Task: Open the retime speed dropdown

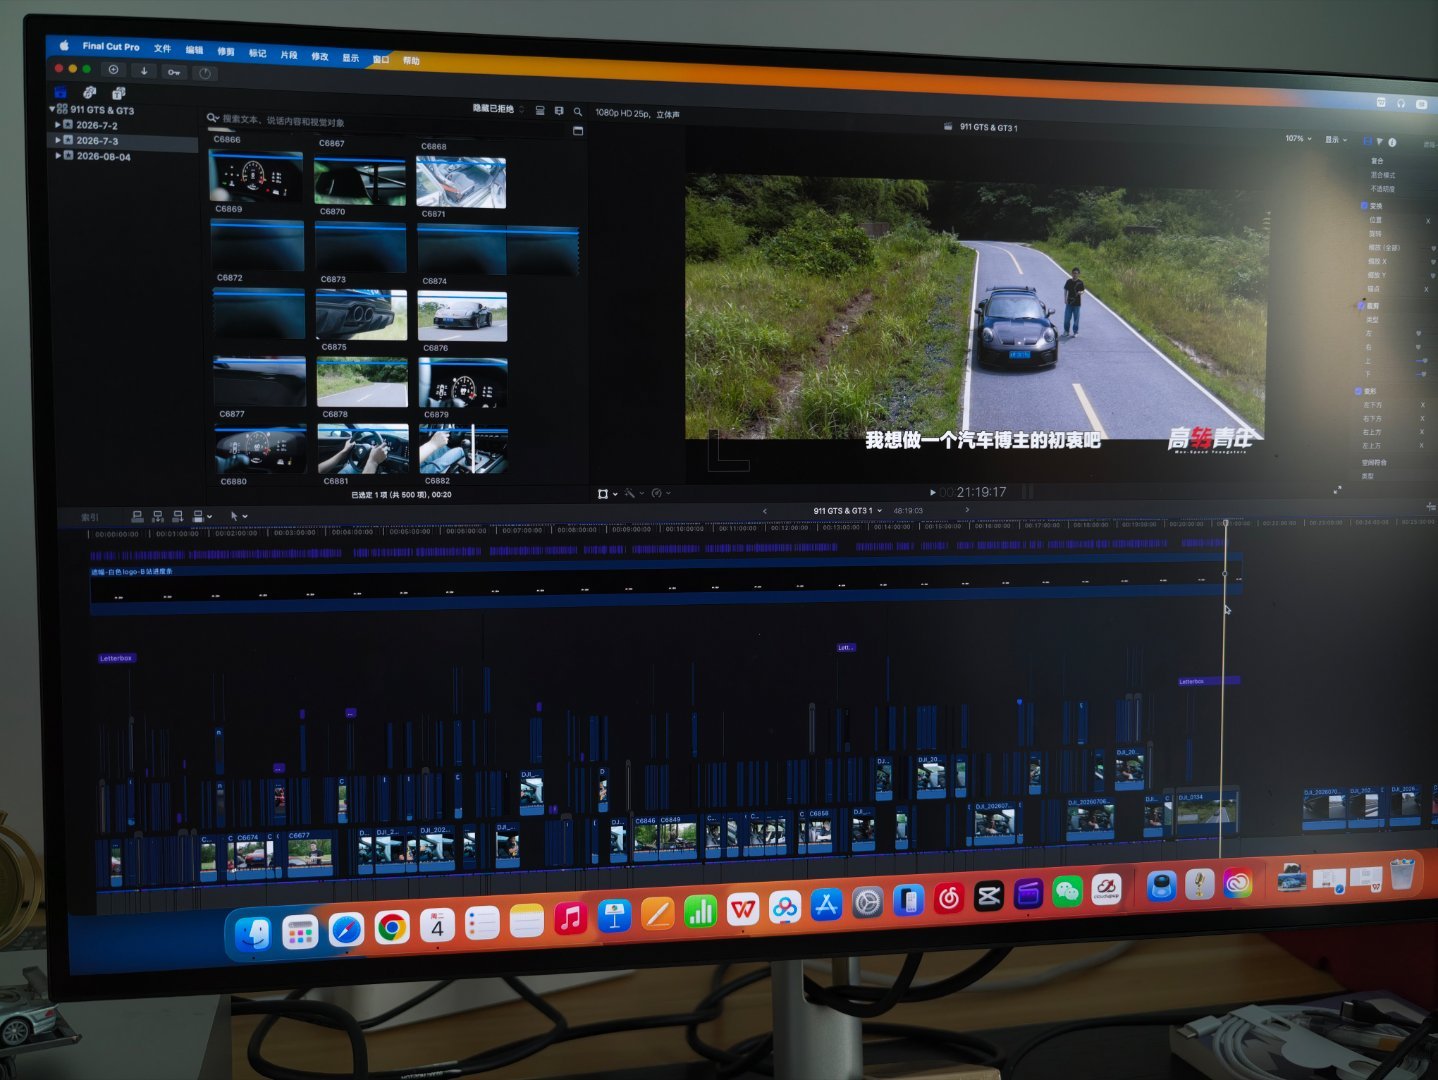Action: coord(661,493)
